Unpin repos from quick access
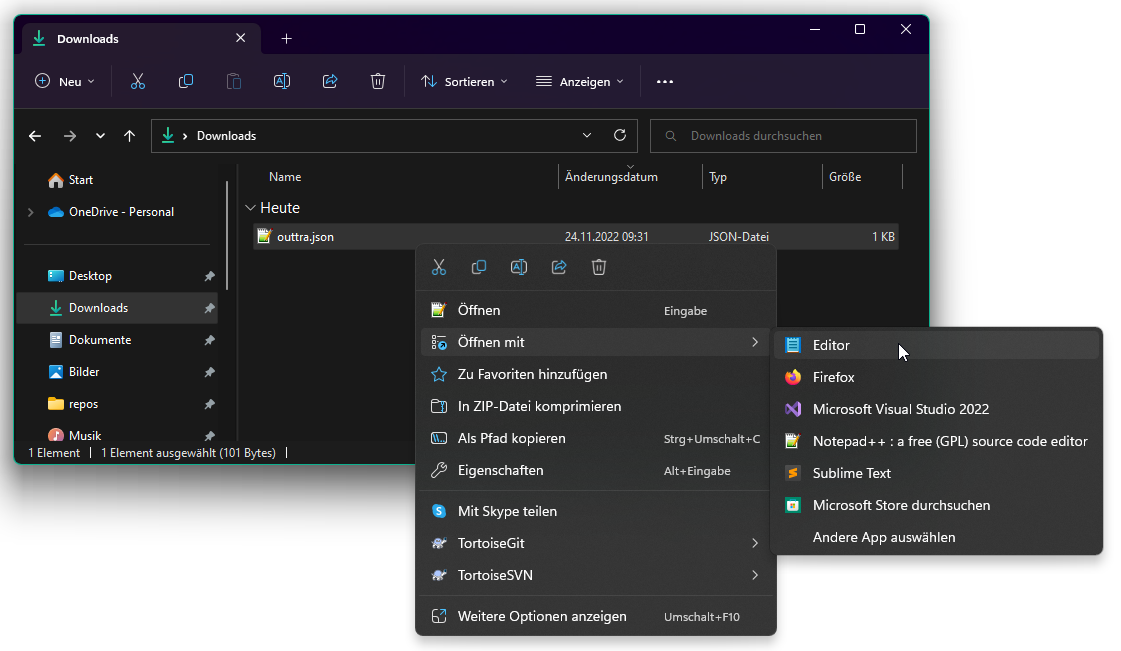 209,404
